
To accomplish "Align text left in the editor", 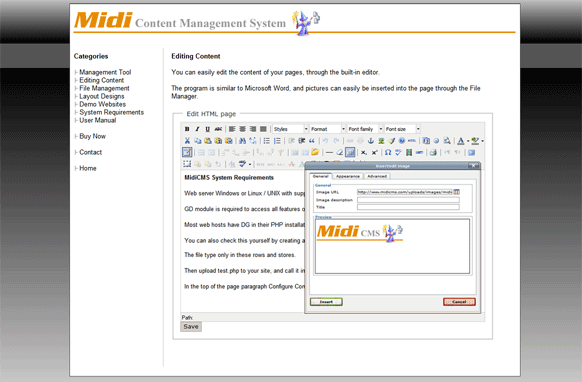I will [232, 129].
